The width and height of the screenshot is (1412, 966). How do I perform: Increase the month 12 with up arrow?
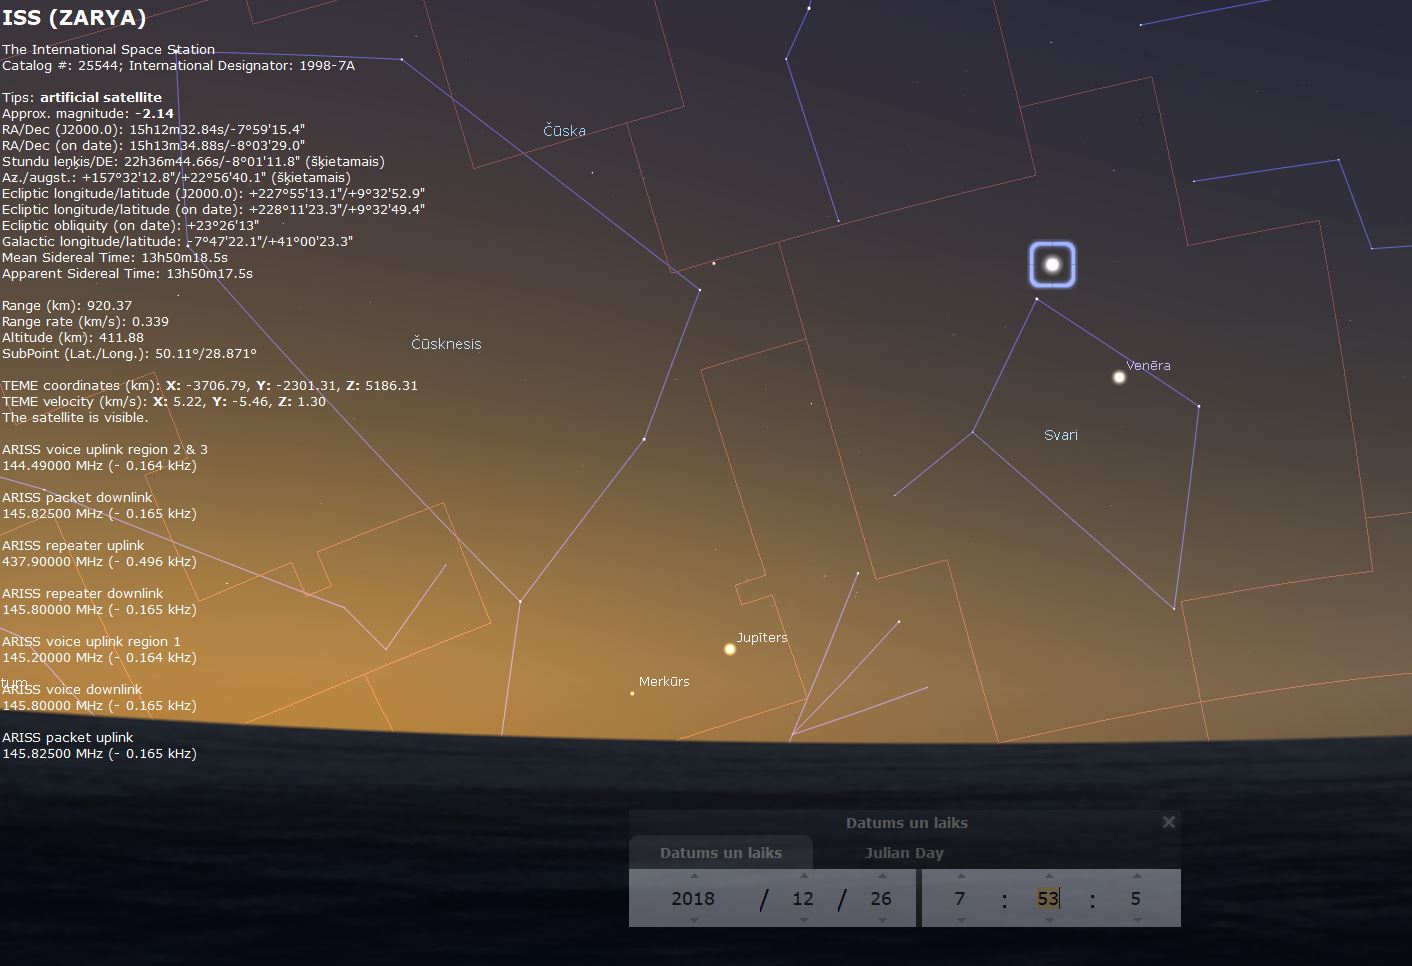pos(804,876)
